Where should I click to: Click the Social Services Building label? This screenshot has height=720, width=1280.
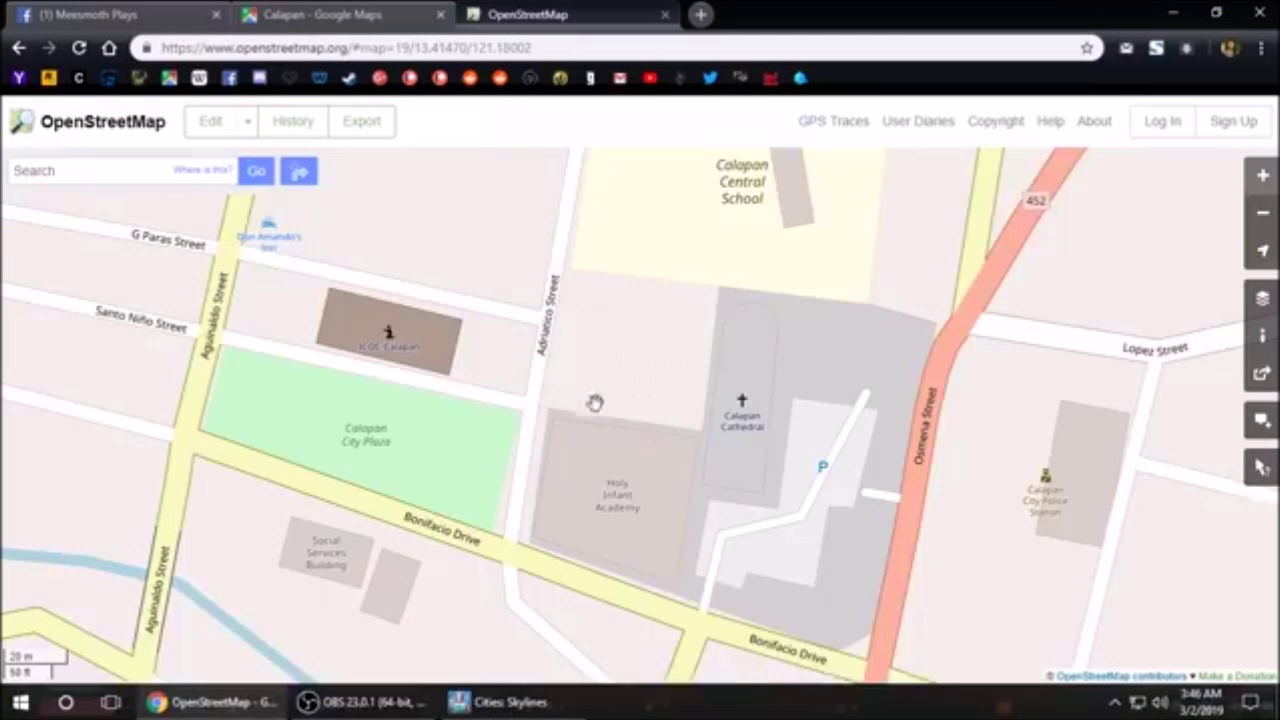tap(326, 553)
